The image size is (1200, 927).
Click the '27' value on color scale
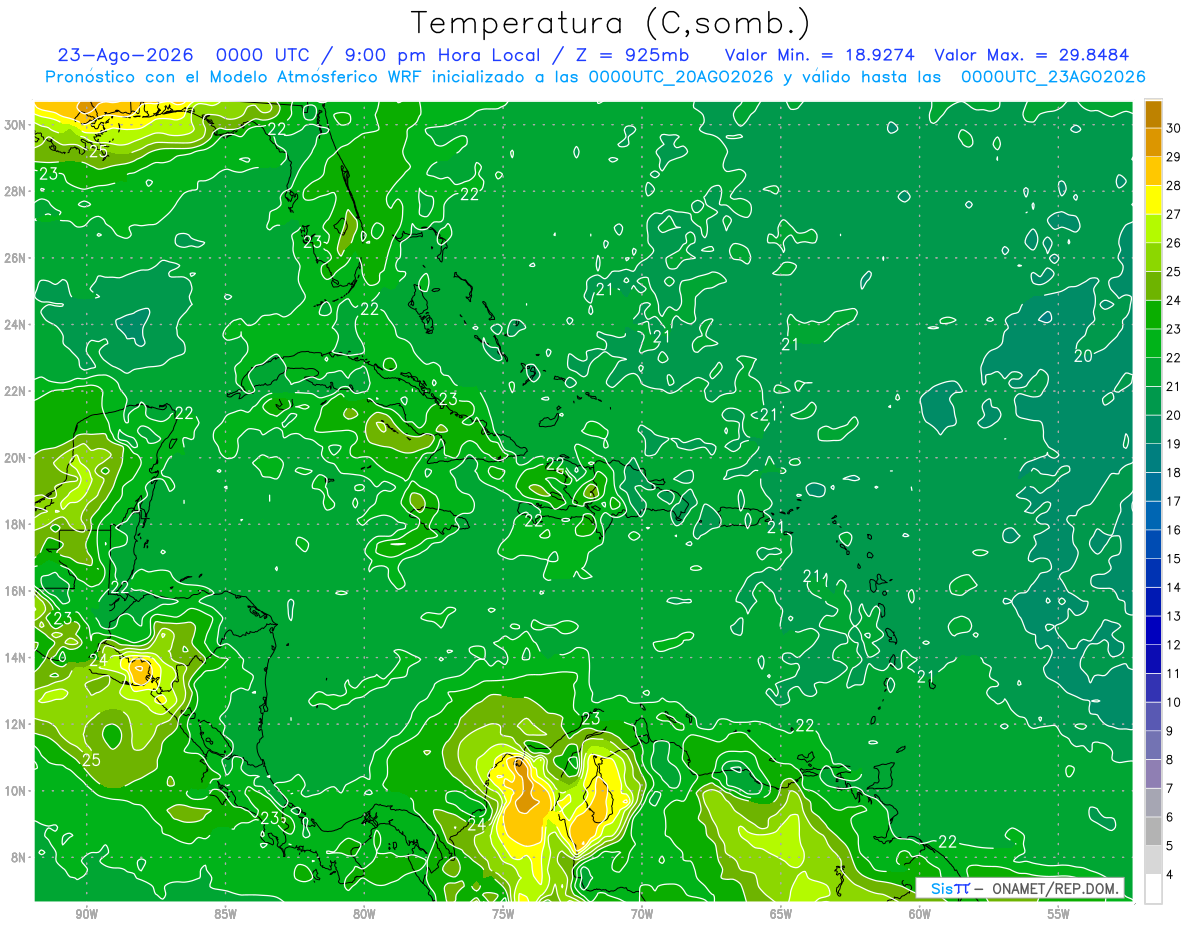1173,214
